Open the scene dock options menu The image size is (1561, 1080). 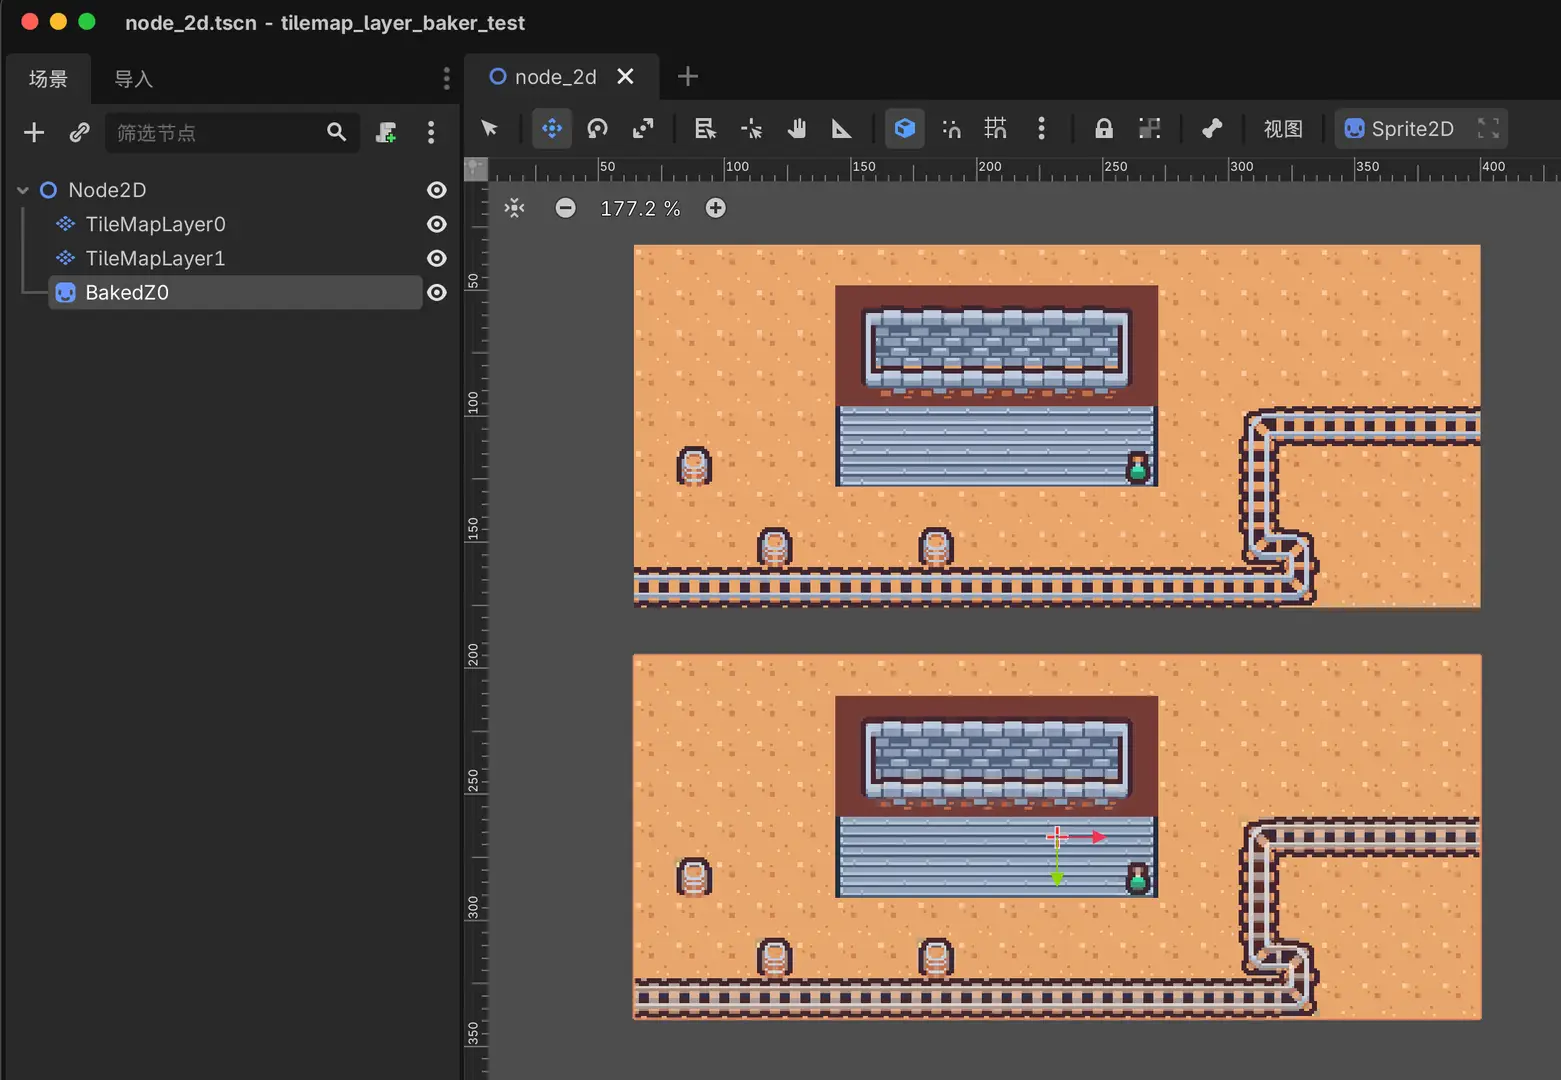coord(446,78)
